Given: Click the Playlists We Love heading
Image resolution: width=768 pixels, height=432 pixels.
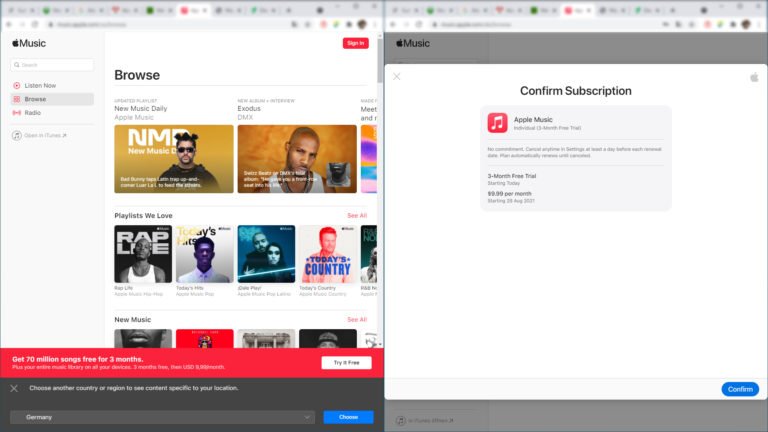Looking at the screenshot, I should click(x=143, y=216).
